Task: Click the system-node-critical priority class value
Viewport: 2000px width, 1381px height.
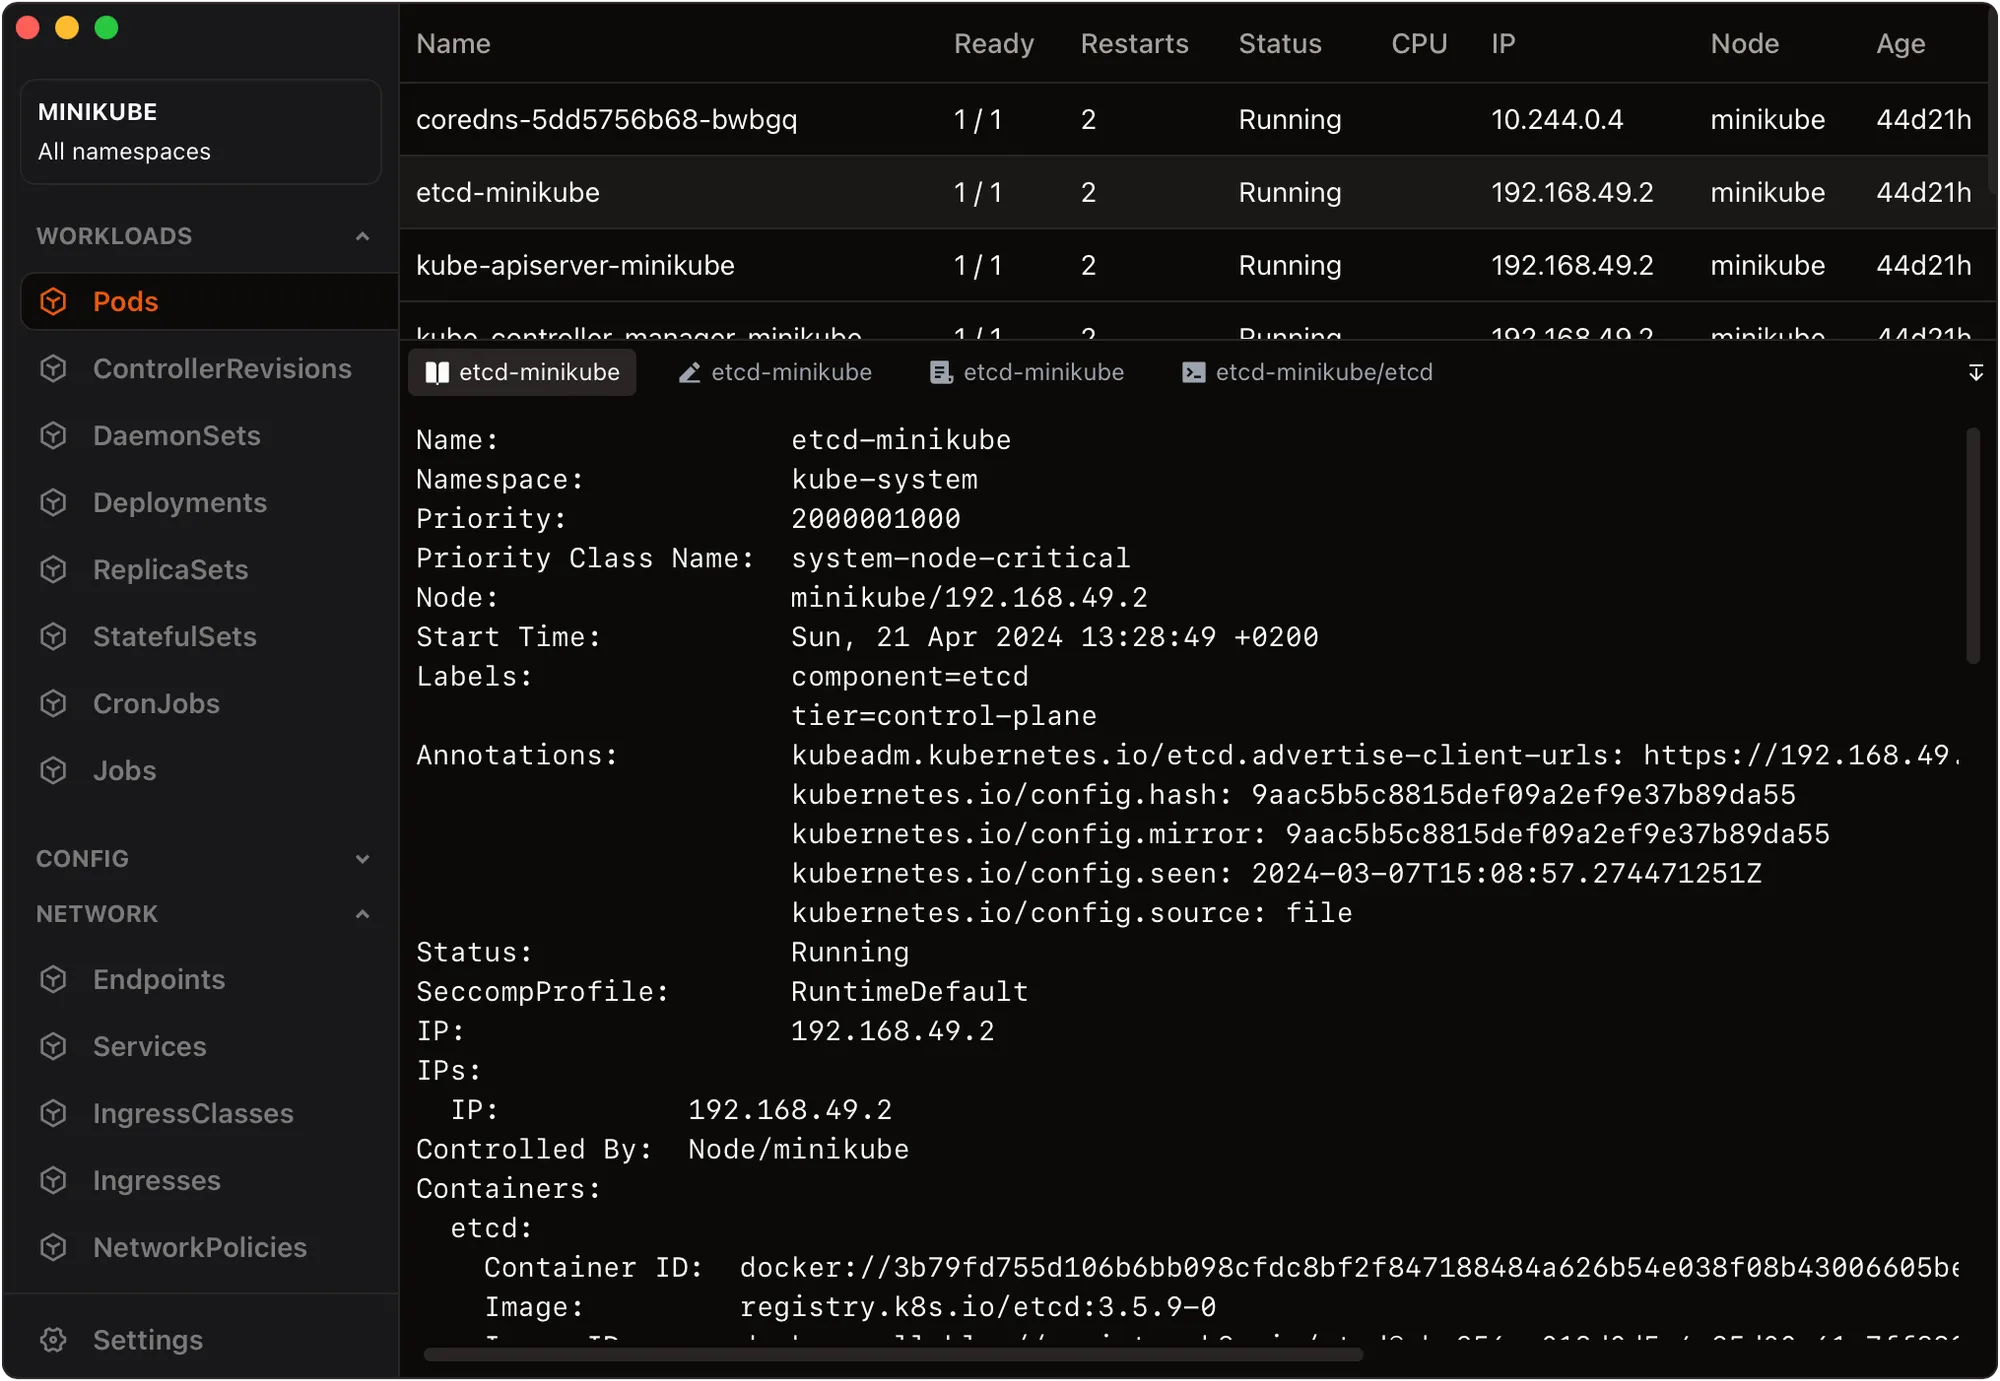Action: coord(960,558)
